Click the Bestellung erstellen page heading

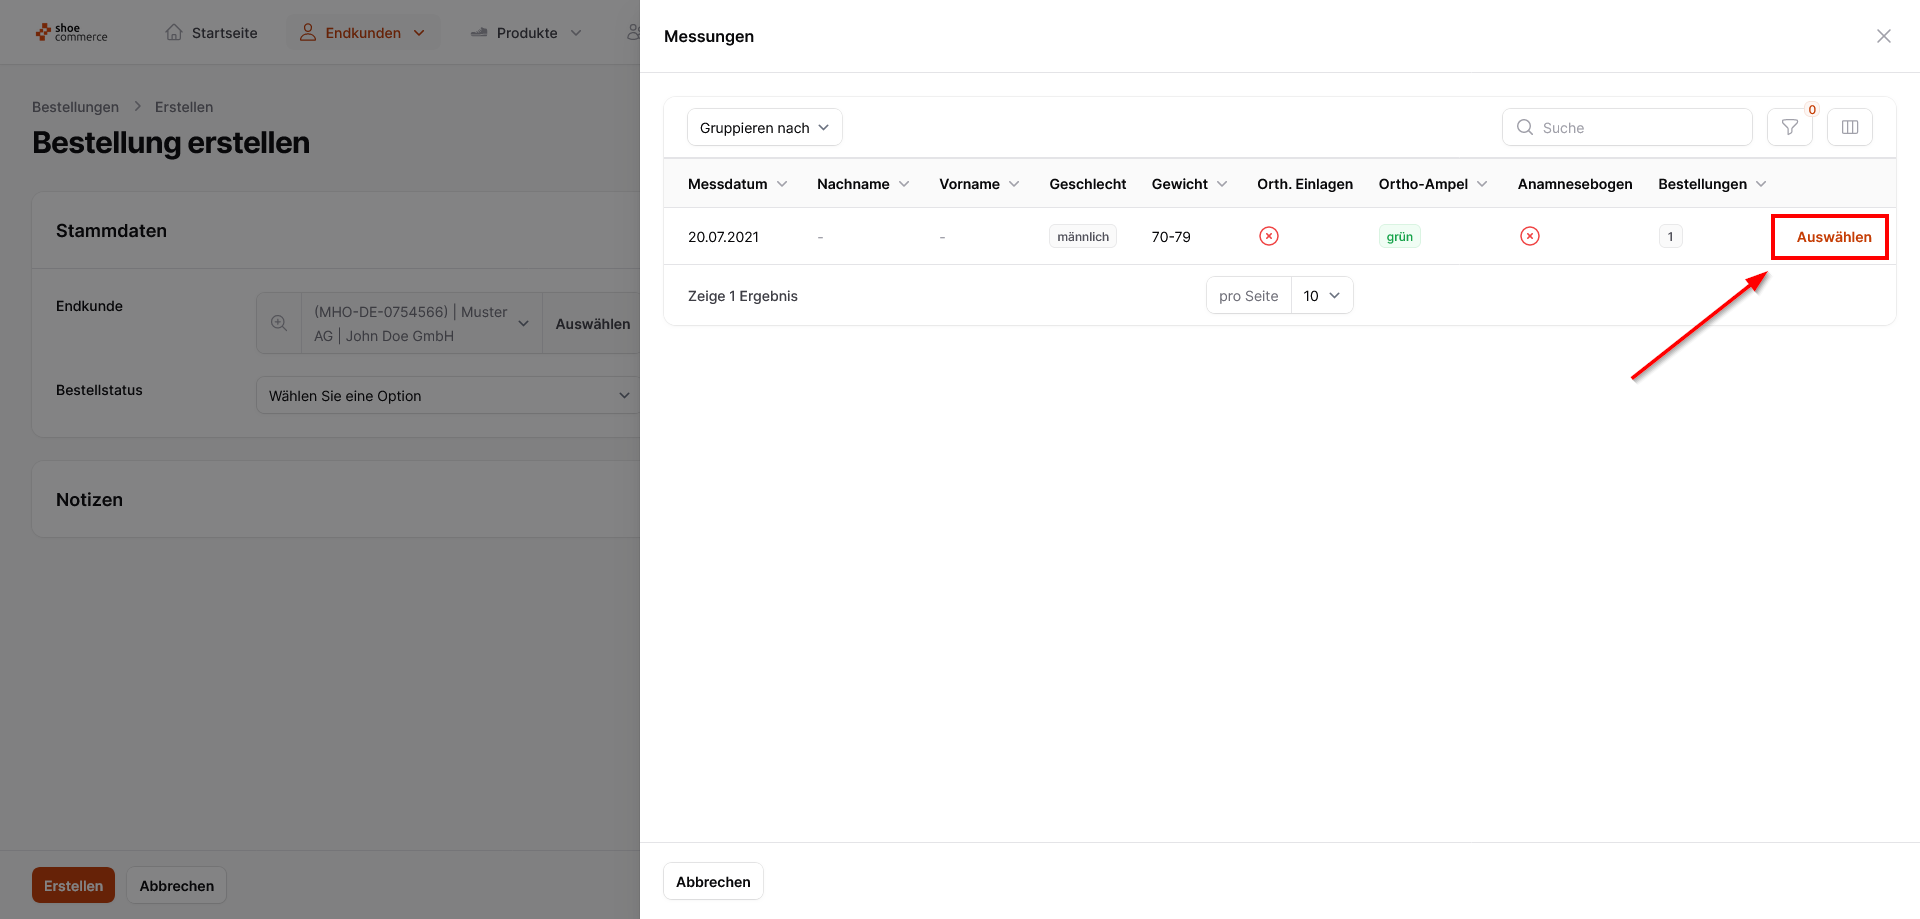click(x=171, y=143)
